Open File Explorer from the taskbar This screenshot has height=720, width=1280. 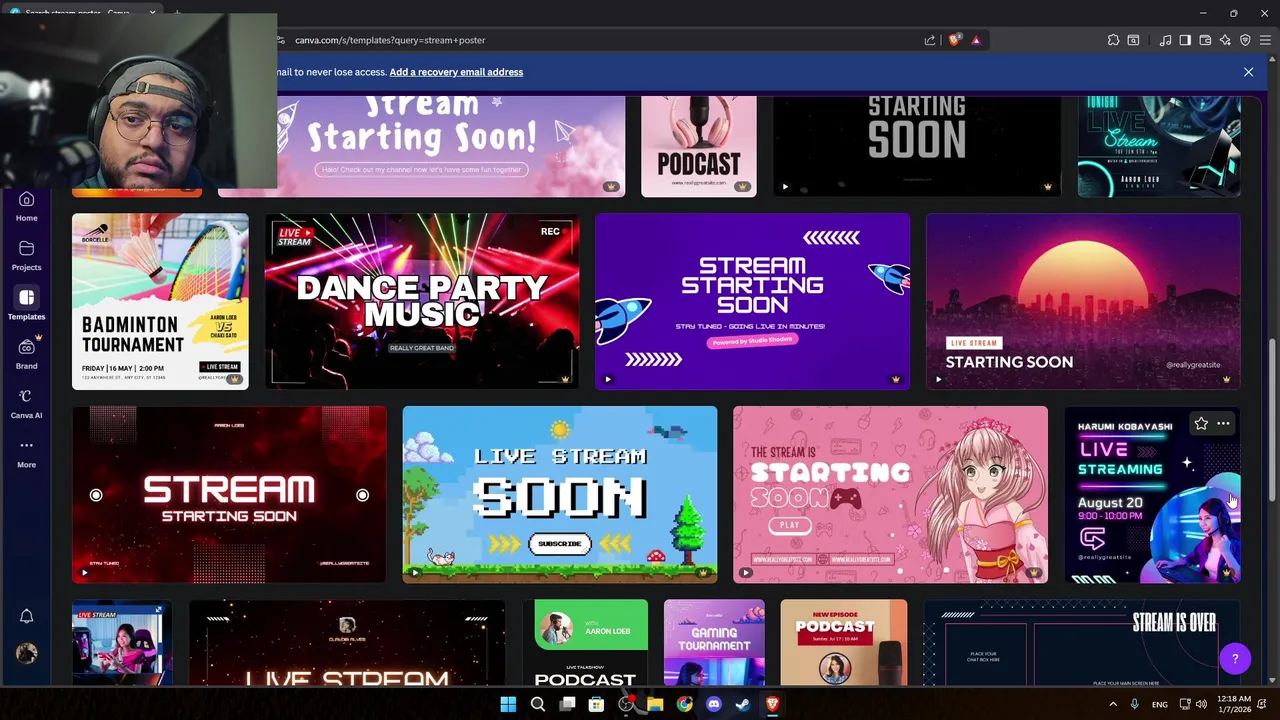(655, 704)
